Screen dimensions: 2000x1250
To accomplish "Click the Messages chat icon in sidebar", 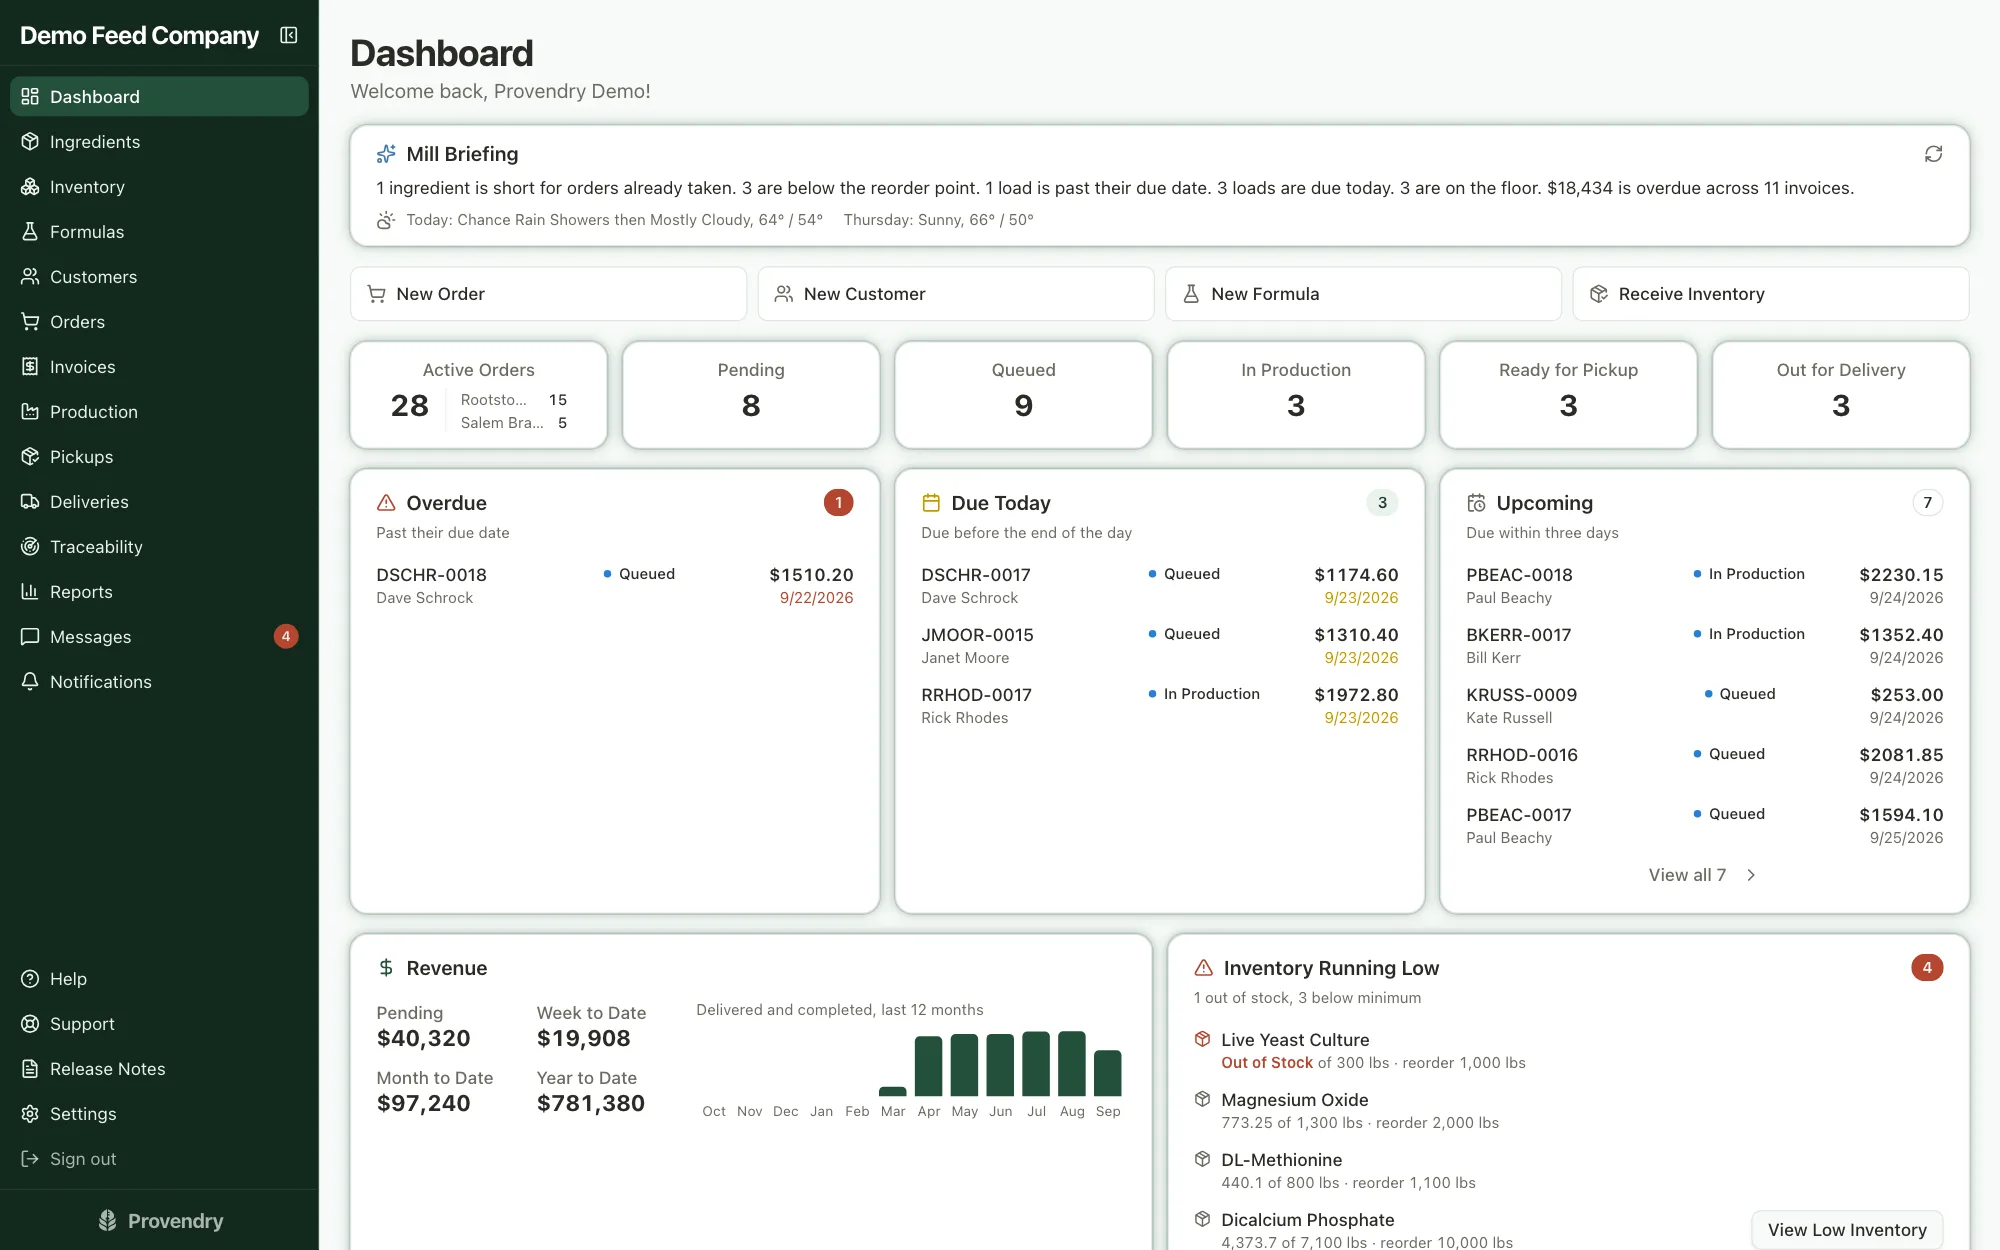I will (30, 637).
